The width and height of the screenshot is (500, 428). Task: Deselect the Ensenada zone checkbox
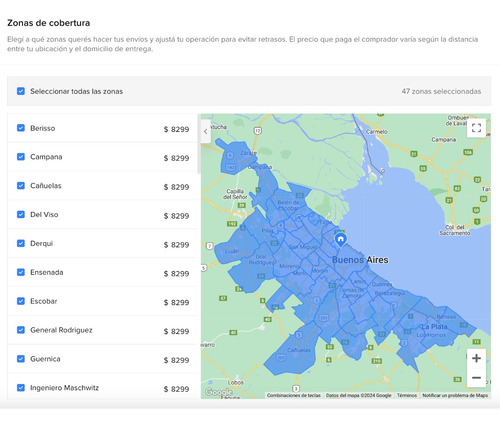click(21, 272)
